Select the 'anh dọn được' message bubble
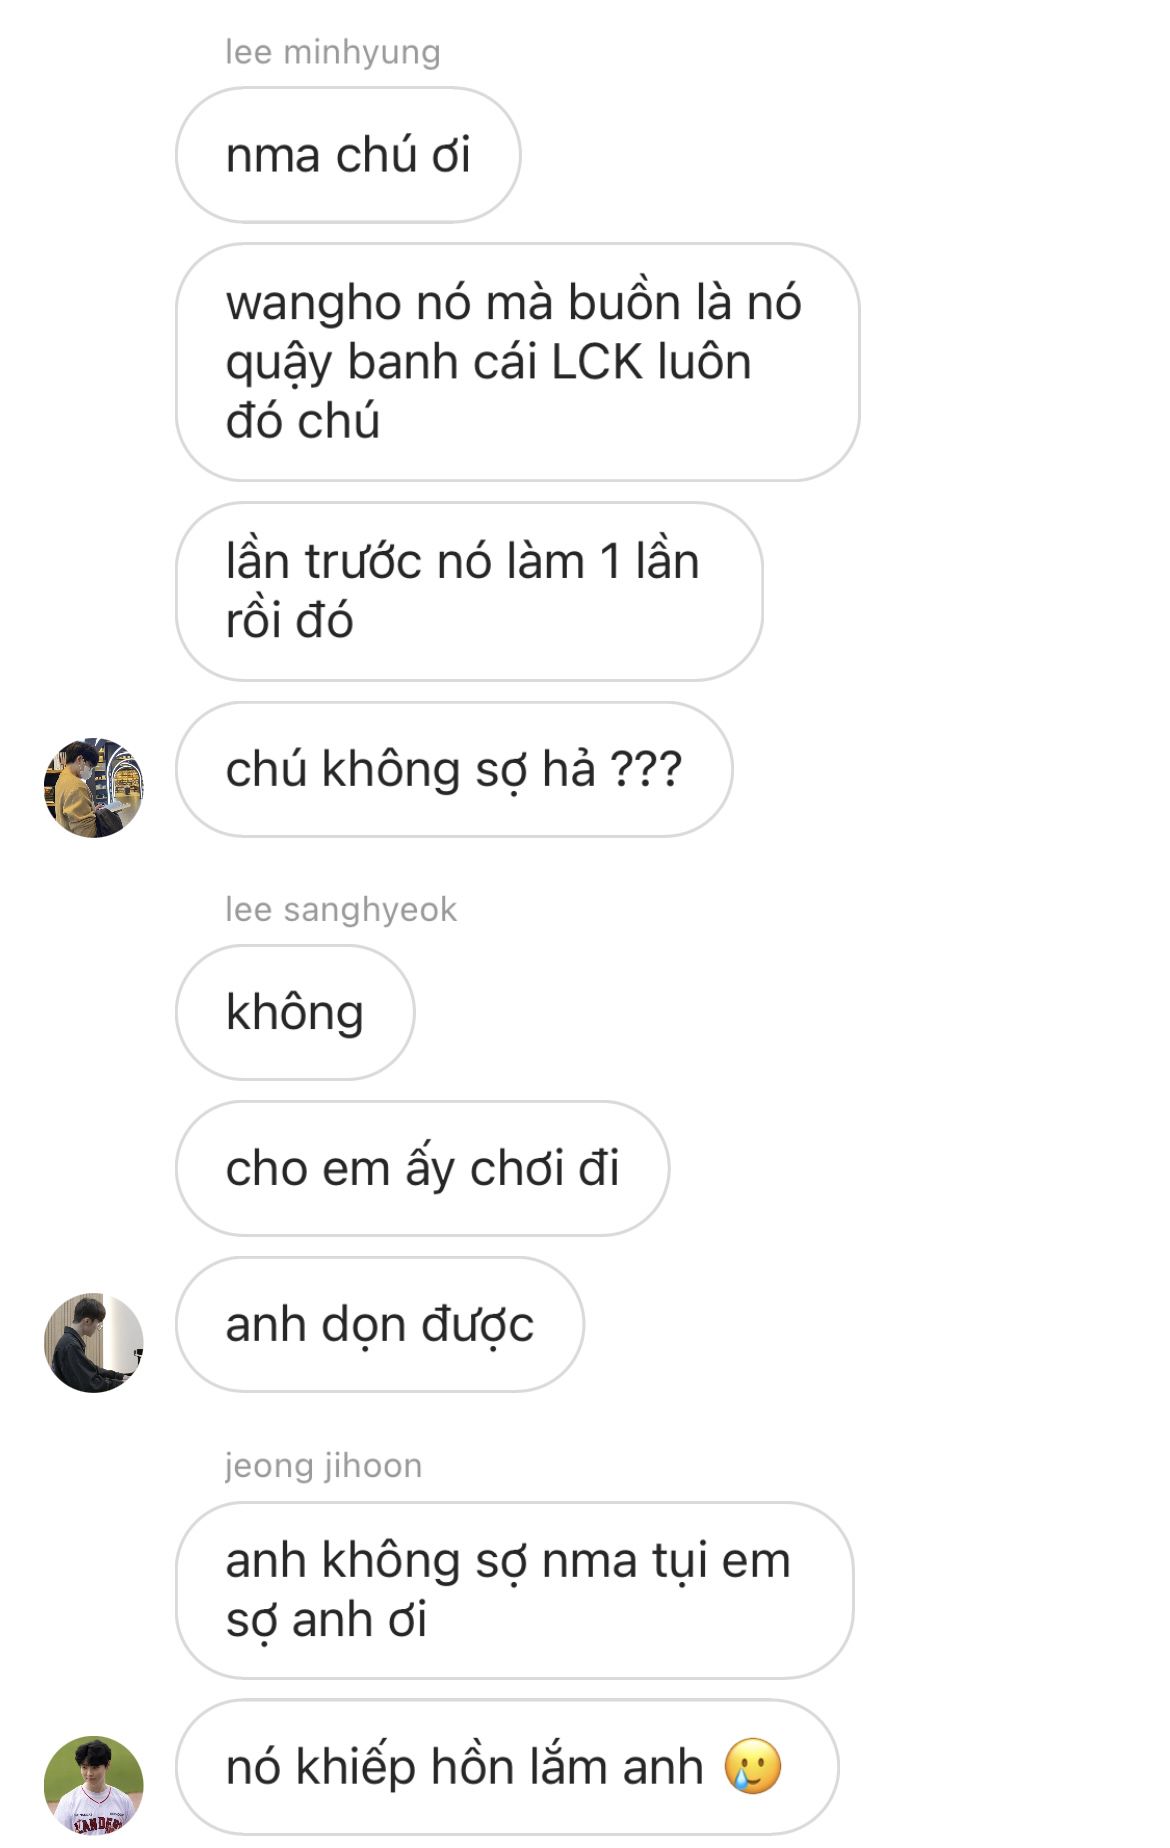Screen dimensions: 1170x1848 (380, 1324)
